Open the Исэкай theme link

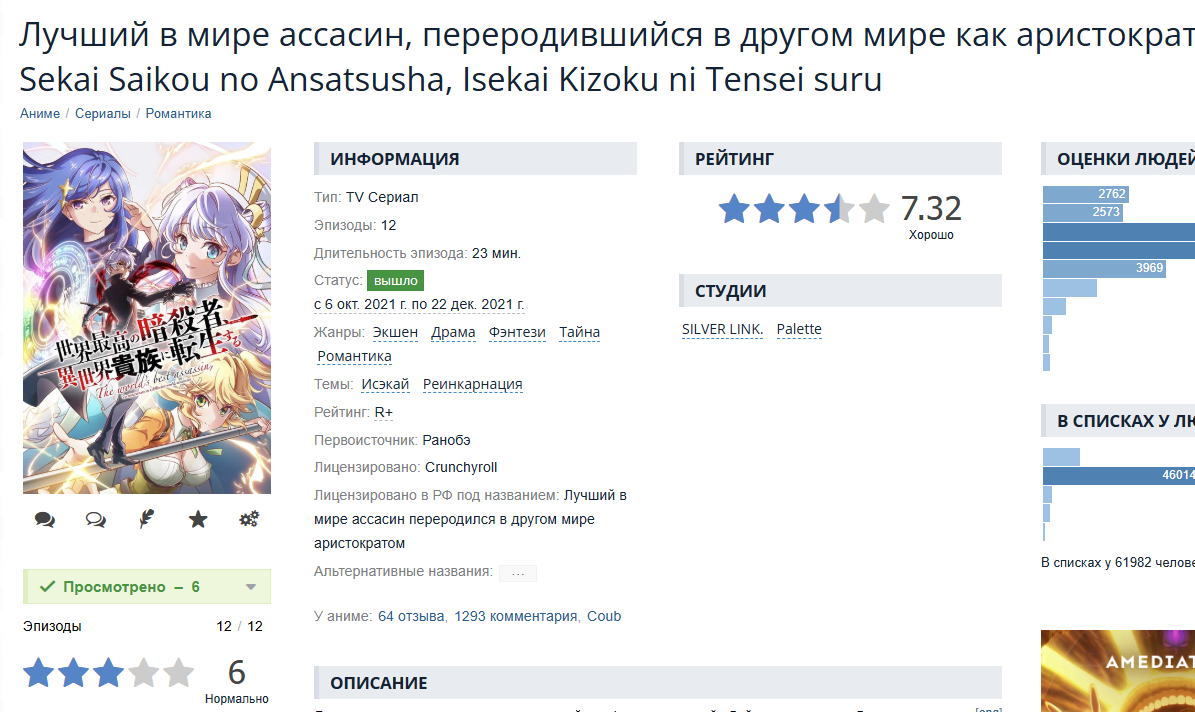tap(385, 384)
